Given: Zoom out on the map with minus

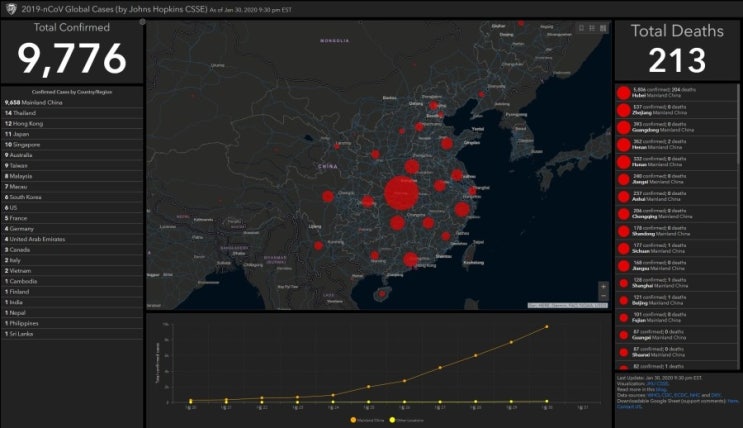Looking at the screenshot, I should pyautogui.click(x=603, y=296).
